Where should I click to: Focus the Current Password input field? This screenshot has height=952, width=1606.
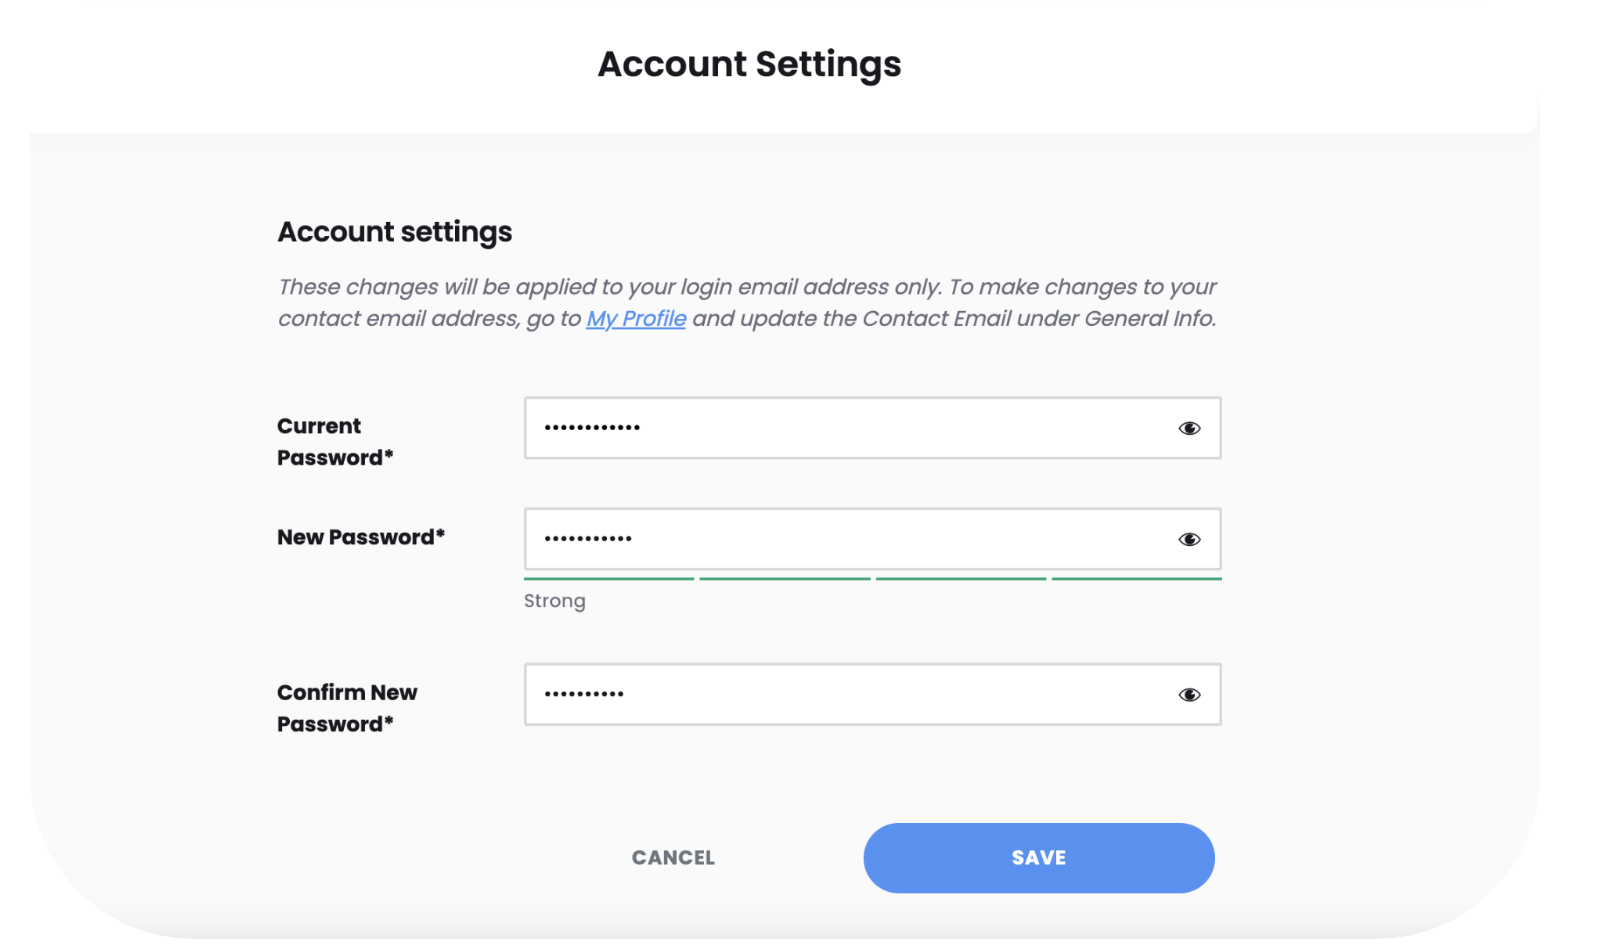(872, 428)
